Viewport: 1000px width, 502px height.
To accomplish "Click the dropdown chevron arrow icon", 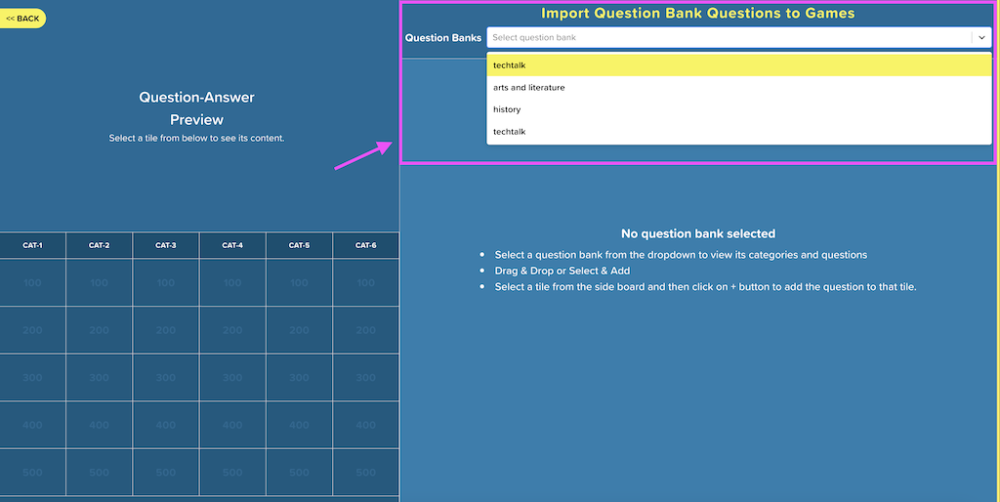I will click(982, 38).
